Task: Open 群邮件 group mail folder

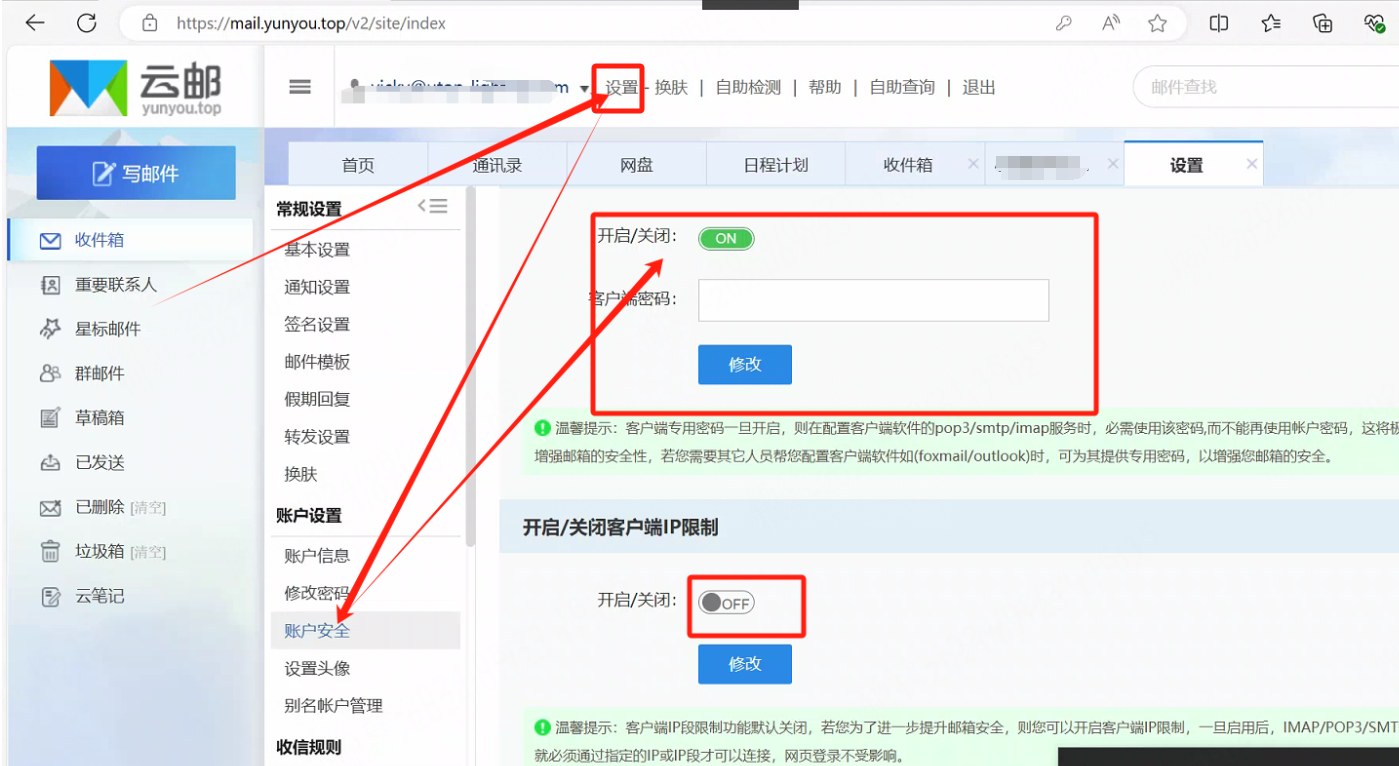Action: [100, 373]
